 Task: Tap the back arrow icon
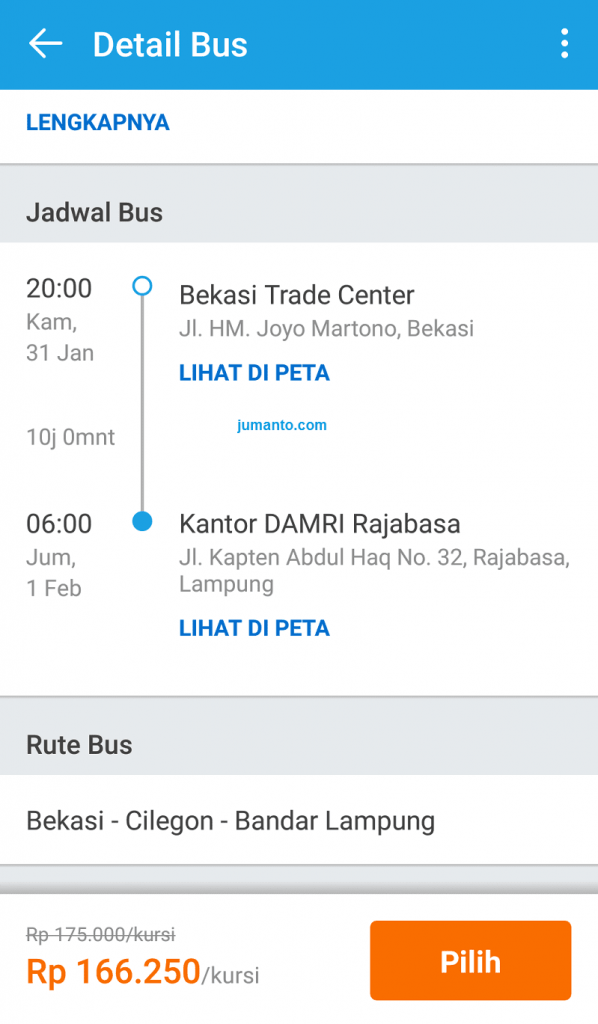[x=46, y=44]
